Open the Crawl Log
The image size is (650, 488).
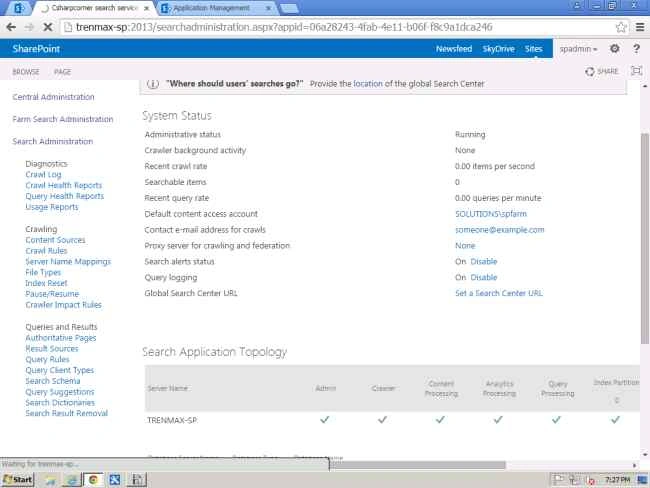[x=43, y=175]
